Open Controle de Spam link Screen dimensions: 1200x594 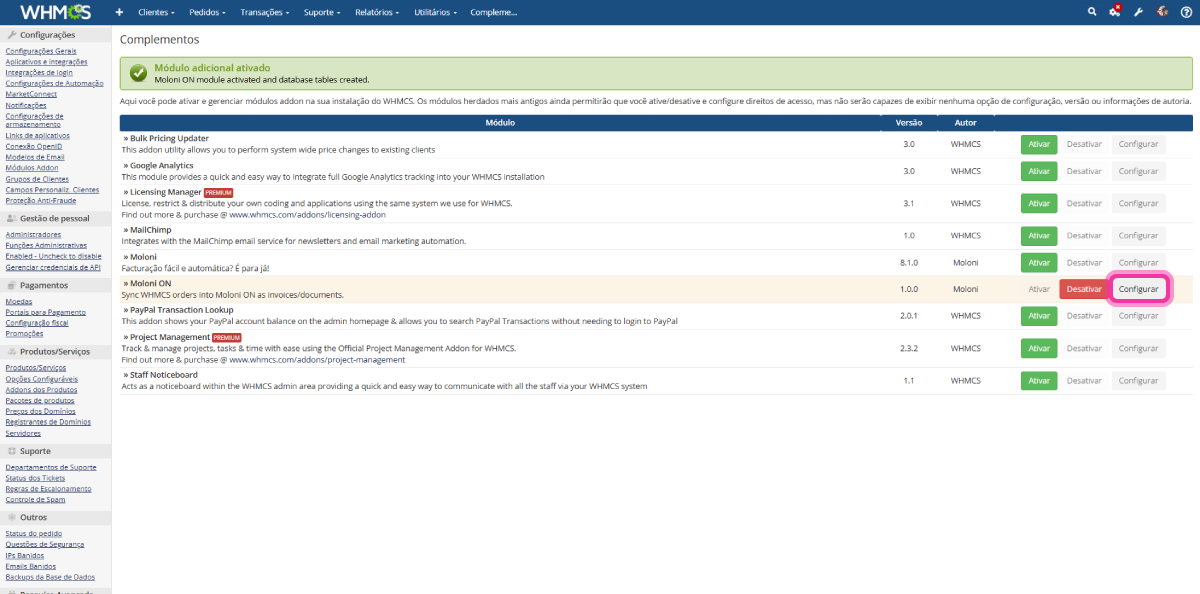point(35,500)
